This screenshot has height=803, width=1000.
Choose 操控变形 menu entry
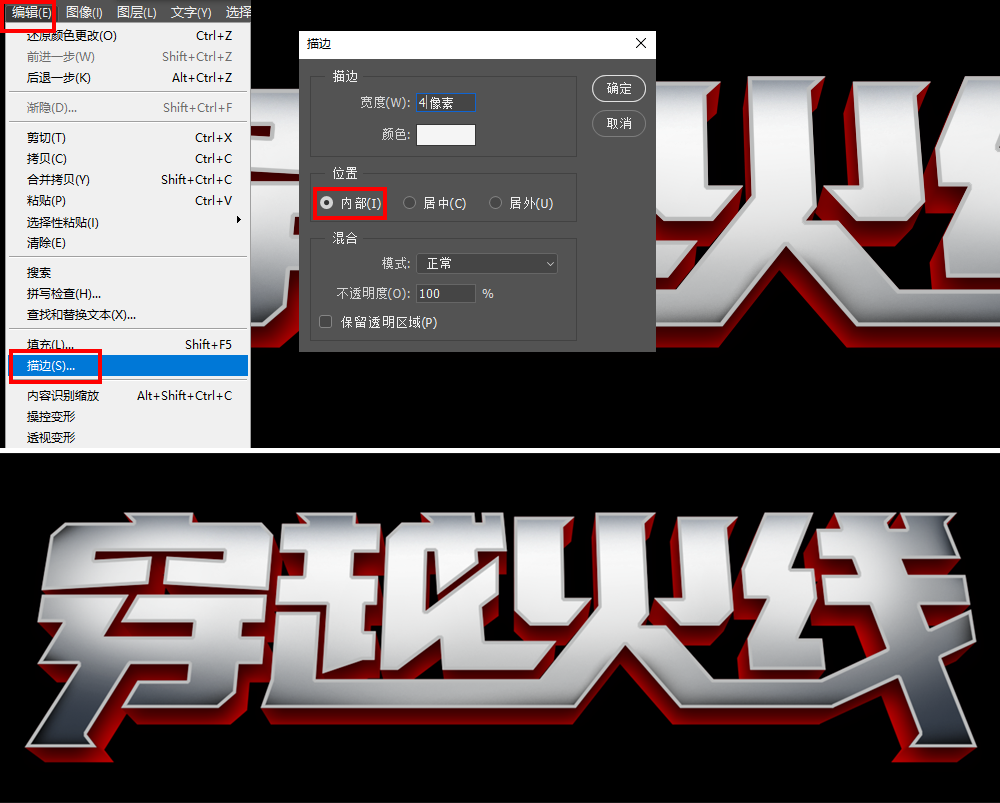pyautogui.click(x=128, y=416)
